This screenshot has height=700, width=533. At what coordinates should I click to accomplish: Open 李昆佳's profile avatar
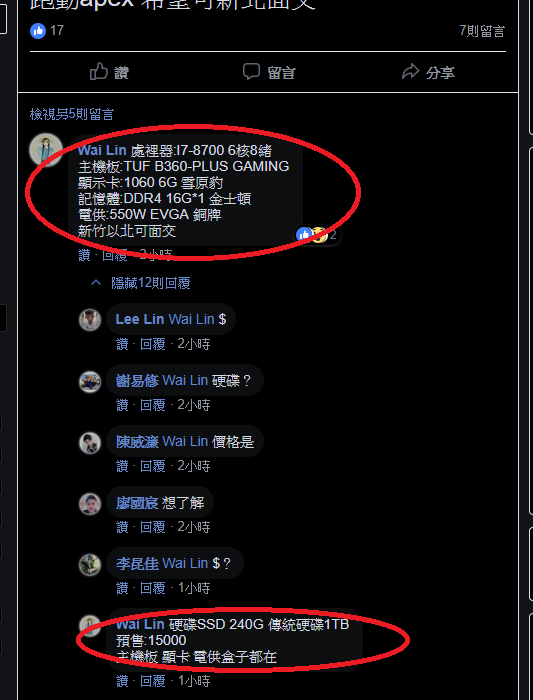pyautogui.click(x=90, y=564)
